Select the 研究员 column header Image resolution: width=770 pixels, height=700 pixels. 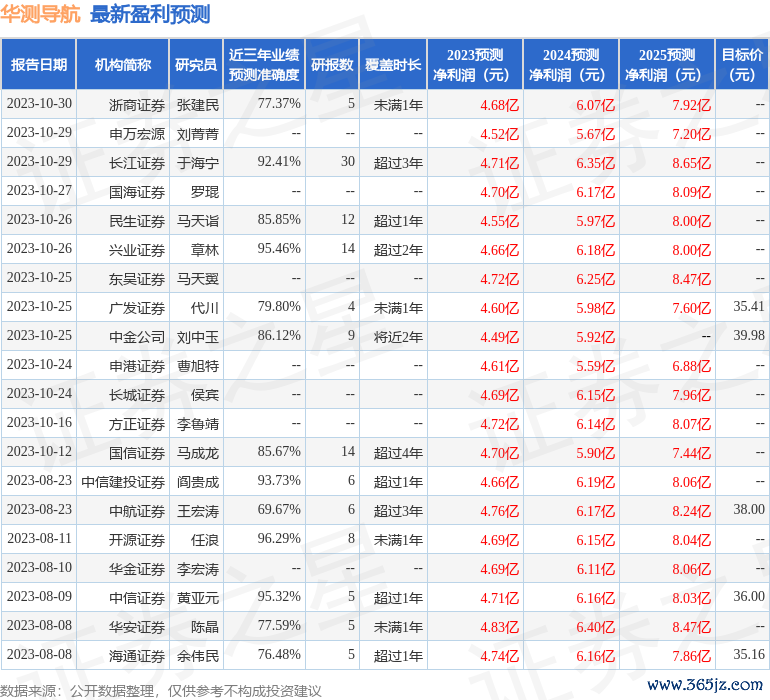(196, 64)
